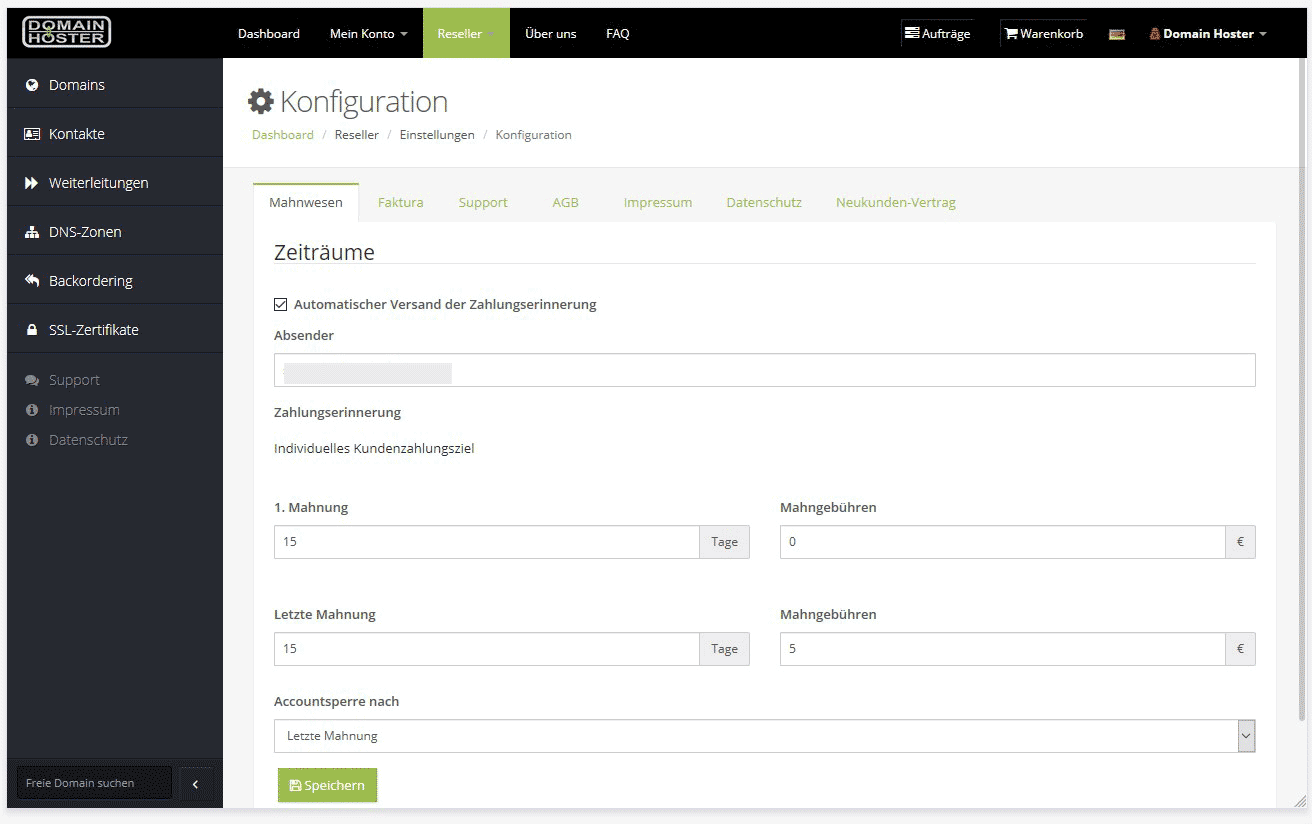This screenshot has height=824, width=1312.
Task: Open FAQ in top navigation
Action: 618,33
